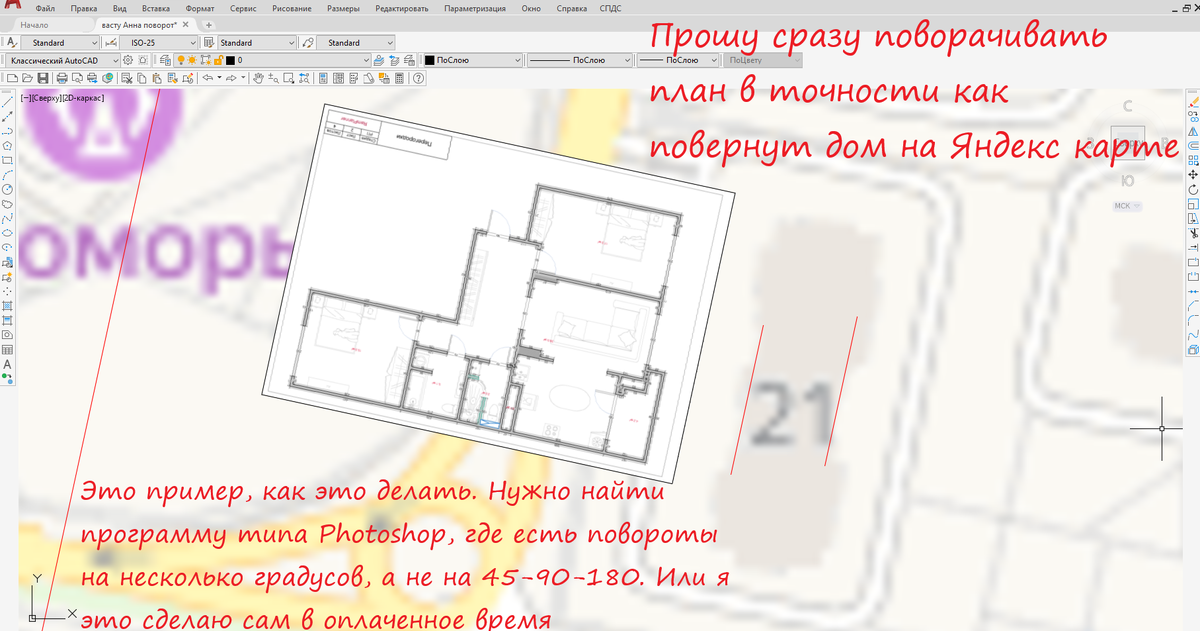Open the table style Standard dropdown
1200x631 pixels.
(x=257, y=43)
